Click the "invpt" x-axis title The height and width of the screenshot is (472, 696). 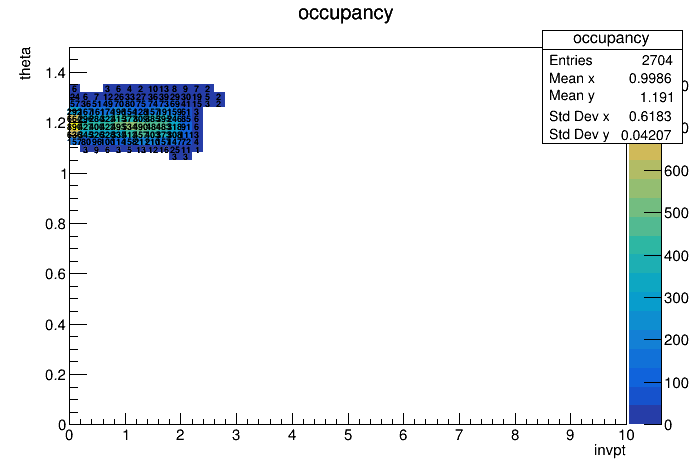(610, 450)
